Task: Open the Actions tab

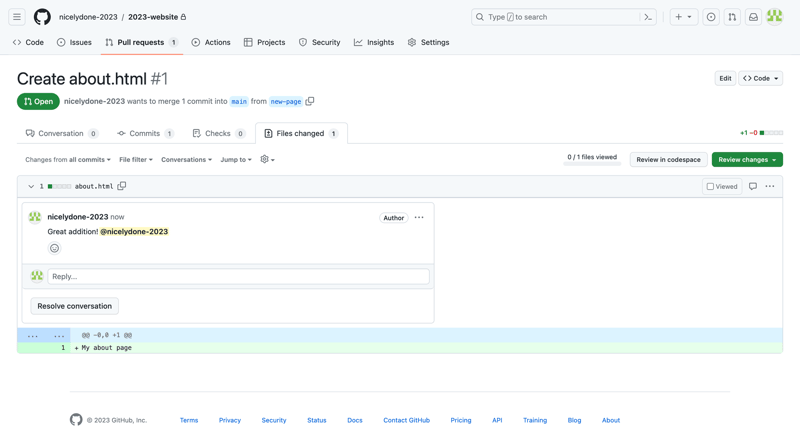Action: tap(211, 42)
